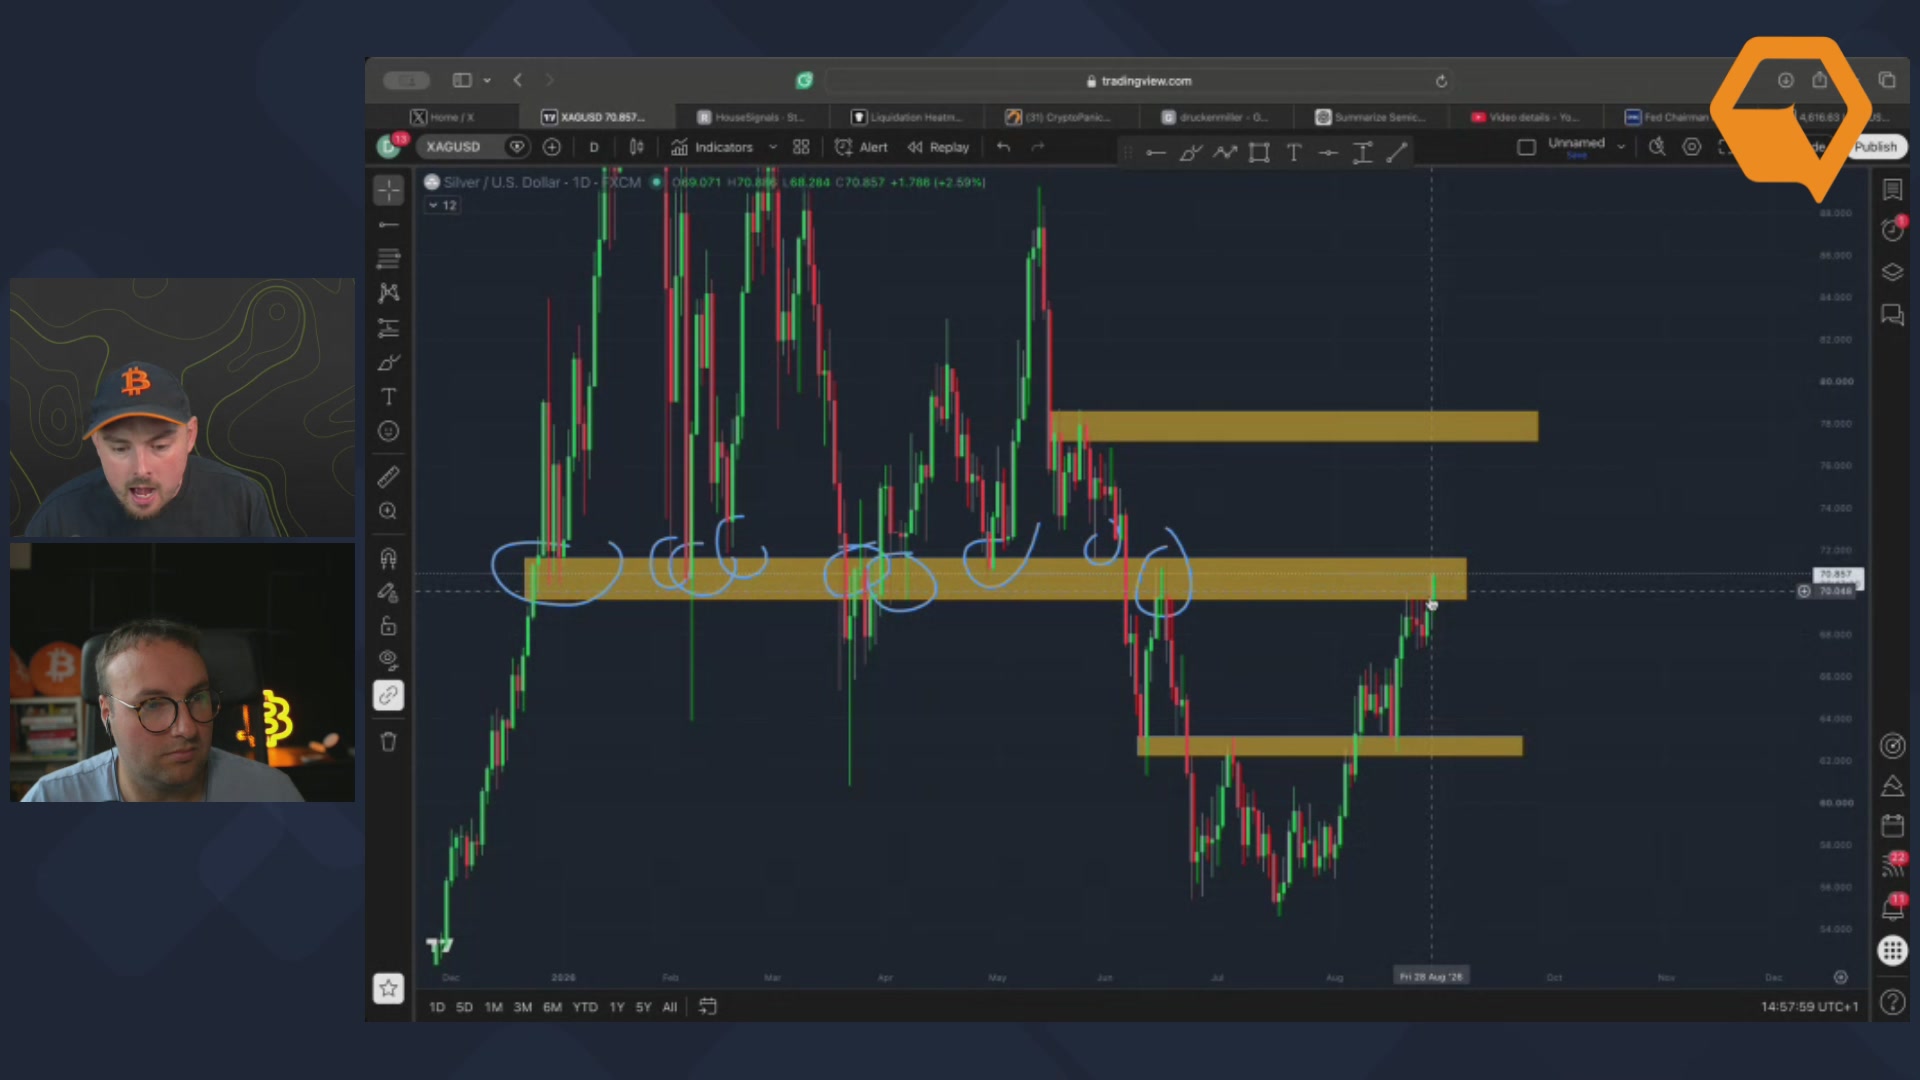Select the trend line tool in left sidebar
Image resolution: width=1920 pixels, height=1080 pixels.
[x=389, y=225]
